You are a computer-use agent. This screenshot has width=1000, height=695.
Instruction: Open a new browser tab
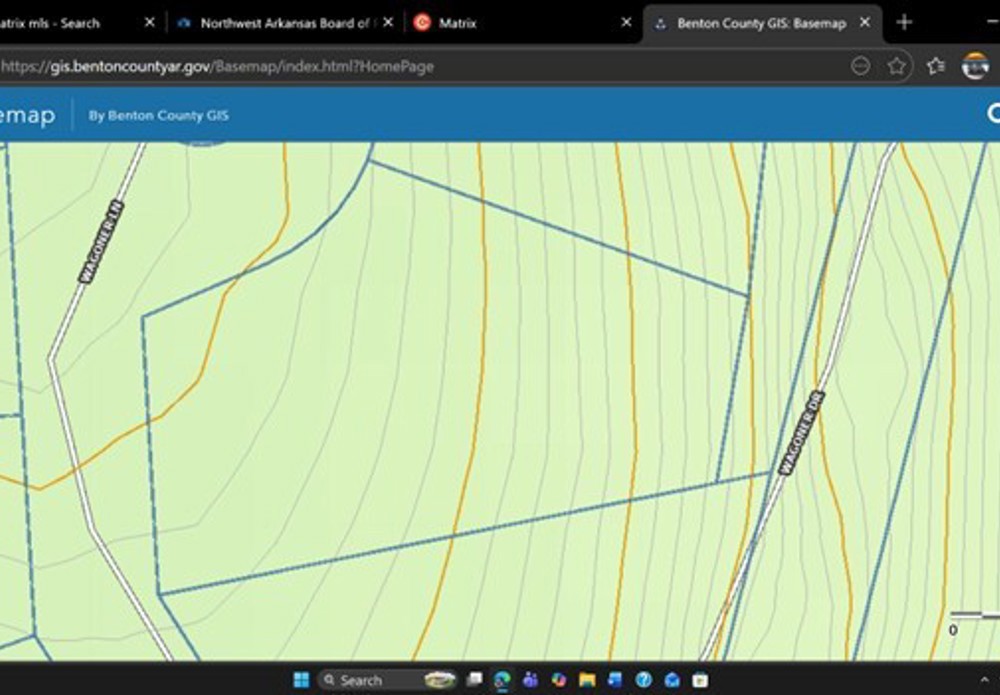coord(904,22)
